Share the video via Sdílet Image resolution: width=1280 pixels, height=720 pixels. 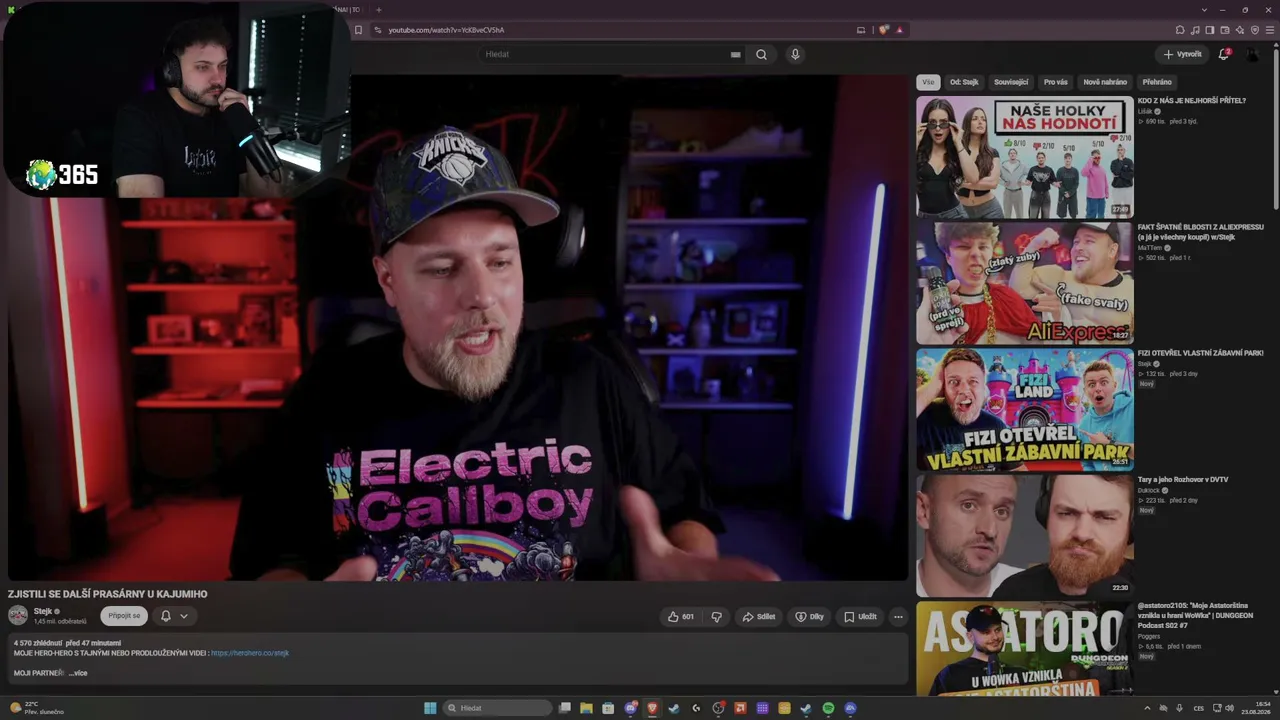pyautogui.click(x=759, y=617)
